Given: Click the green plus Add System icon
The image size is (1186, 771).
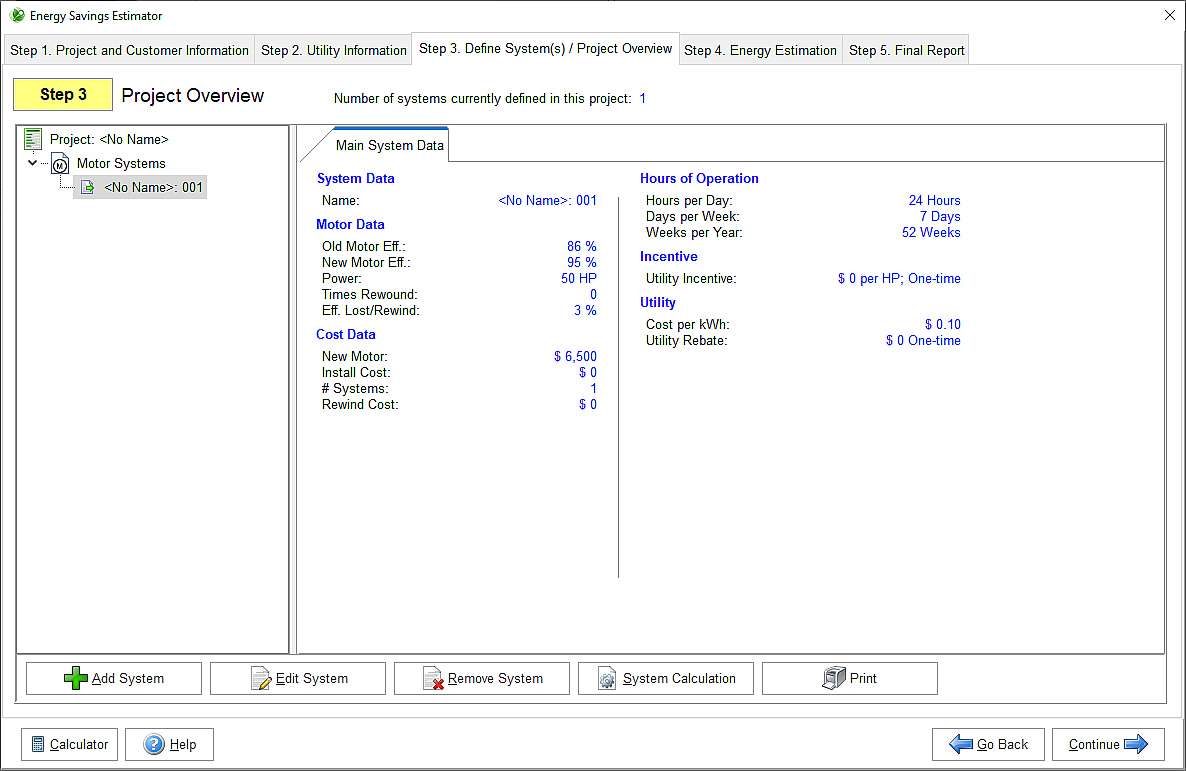Looking at the screenshot, I should click(x=75, y=679).
